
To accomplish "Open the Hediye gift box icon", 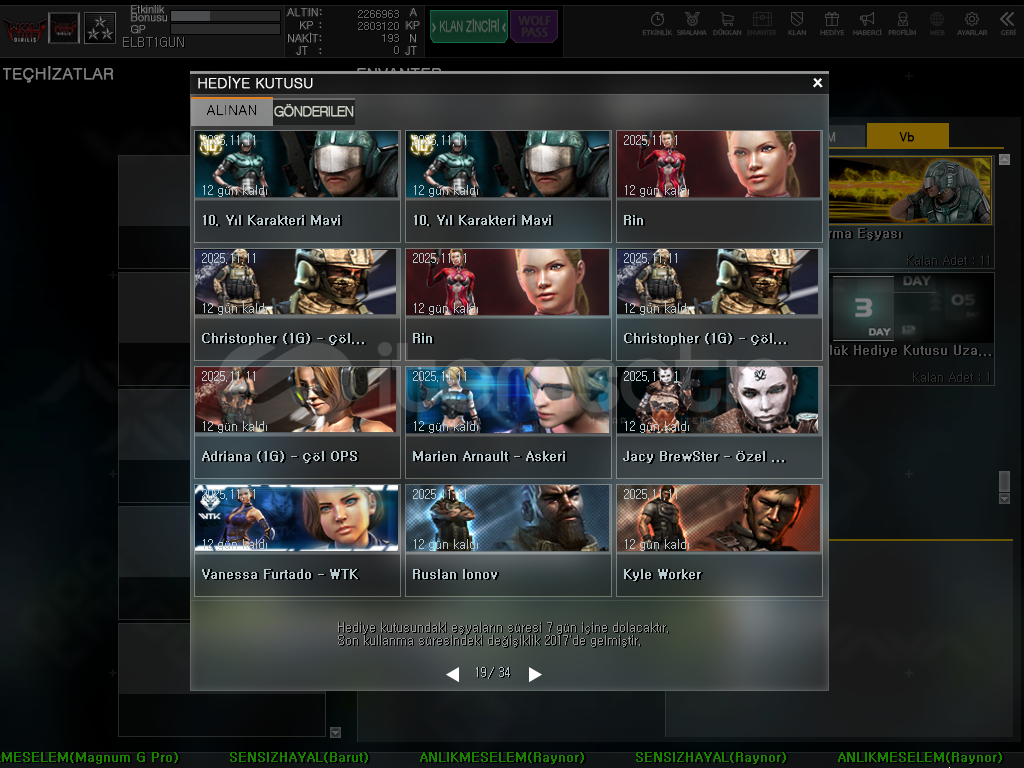I will [x=832, y=24].
